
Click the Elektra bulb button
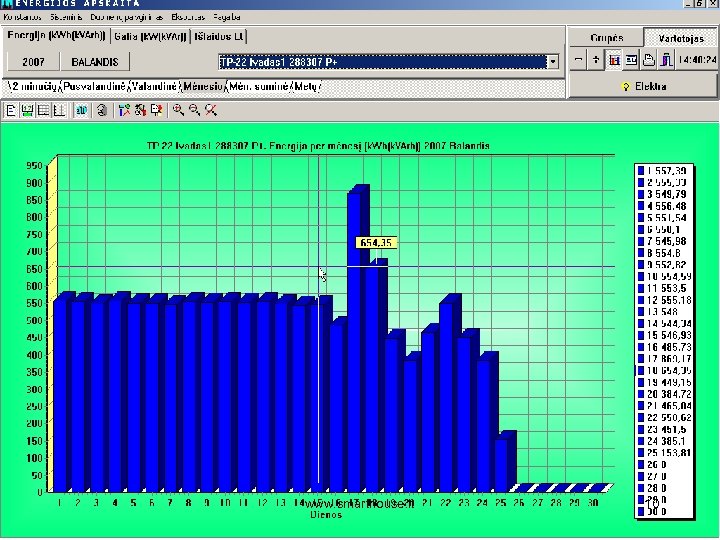pyautogui.click(x=643, y=86)
